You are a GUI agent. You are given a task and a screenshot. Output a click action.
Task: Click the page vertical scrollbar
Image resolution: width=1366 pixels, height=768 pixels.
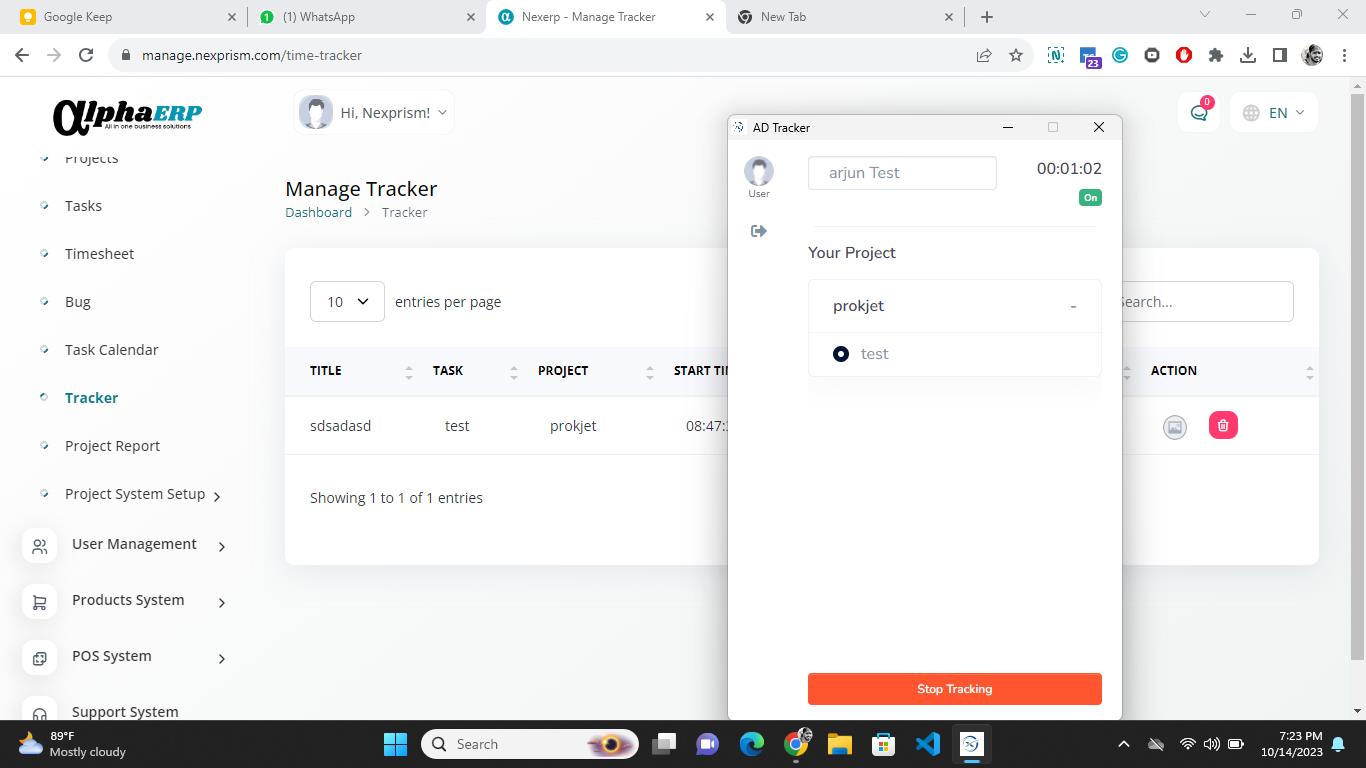[1357, 380]
